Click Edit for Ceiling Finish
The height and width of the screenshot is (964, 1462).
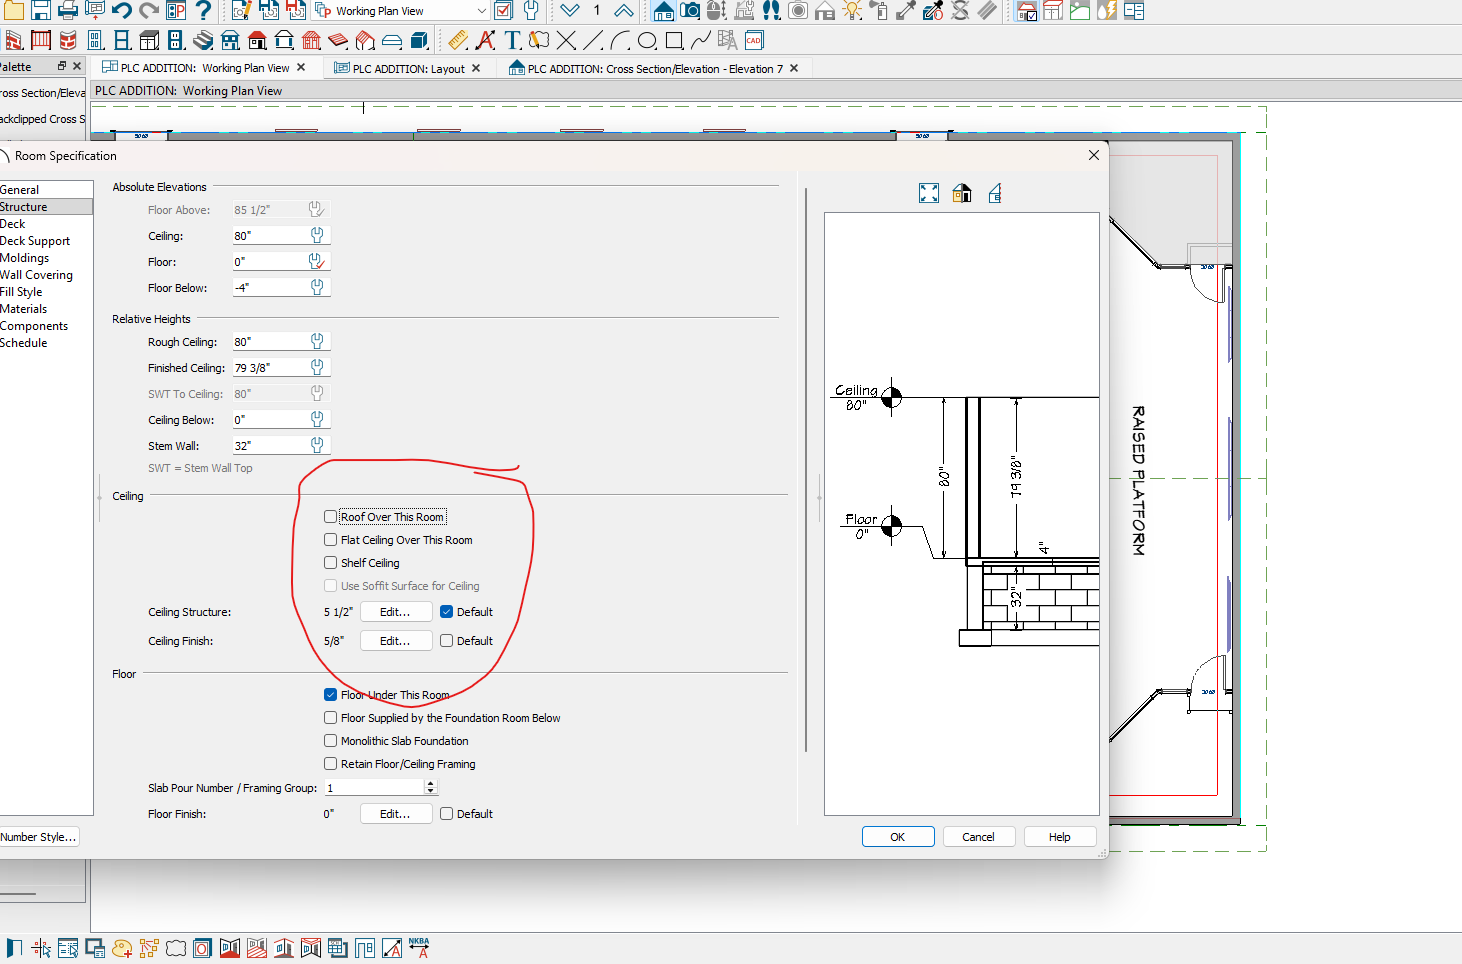click(x=395, y=641)
